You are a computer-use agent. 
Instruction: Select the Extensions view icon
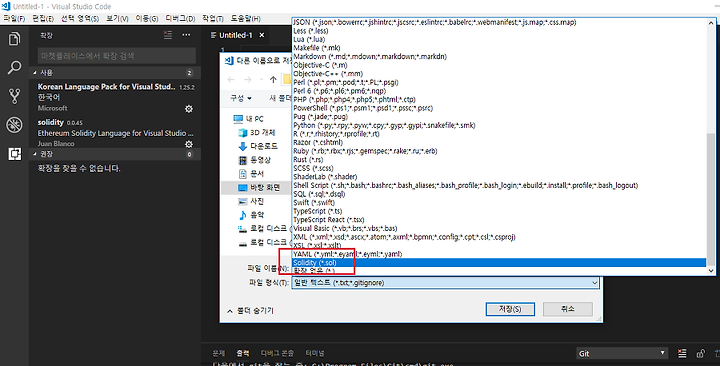point(14,154)
